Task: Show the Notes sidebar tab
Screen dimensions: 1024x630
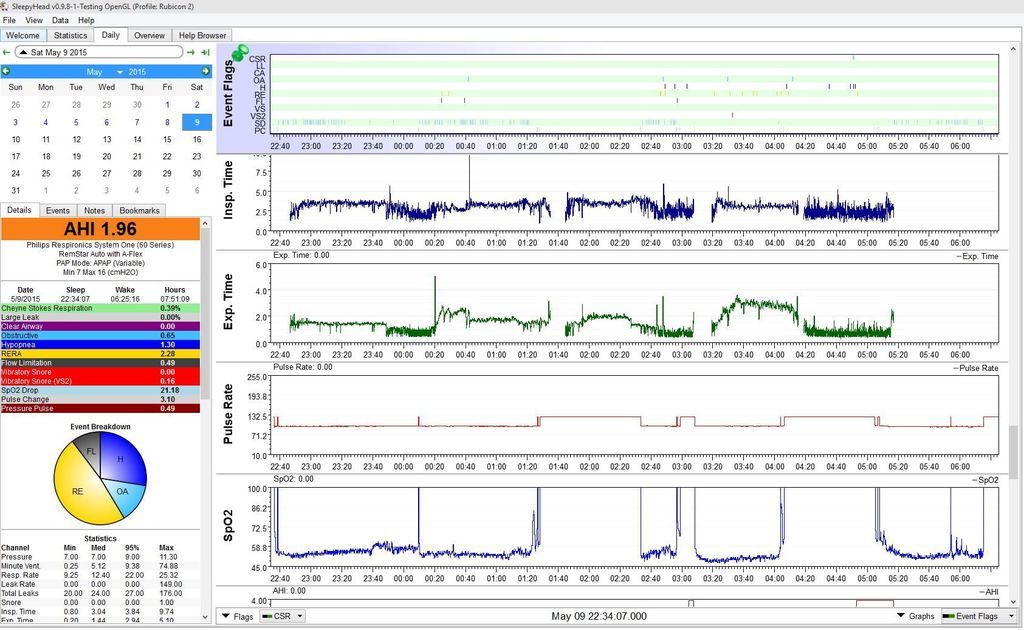Action: 94,210
